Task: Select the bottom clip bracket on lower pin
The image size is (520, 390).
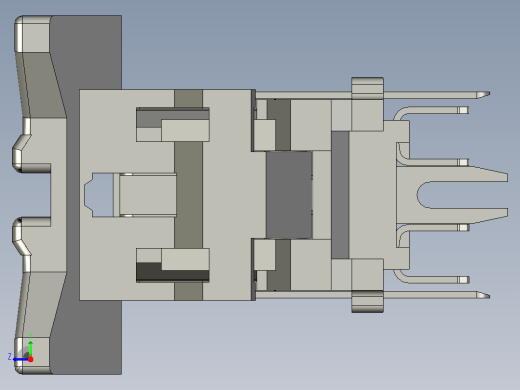Action: tap(367, 301)
